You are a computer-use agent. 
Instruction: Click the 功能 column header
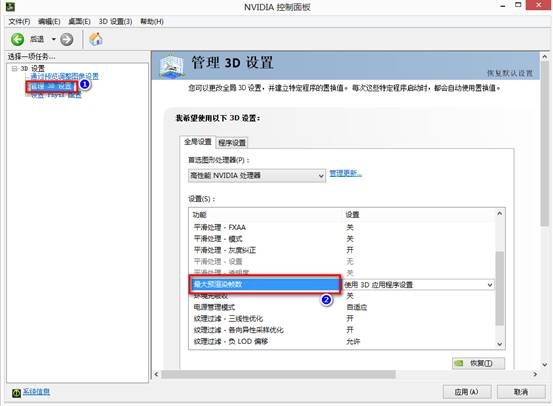click(x=199, y=215)
